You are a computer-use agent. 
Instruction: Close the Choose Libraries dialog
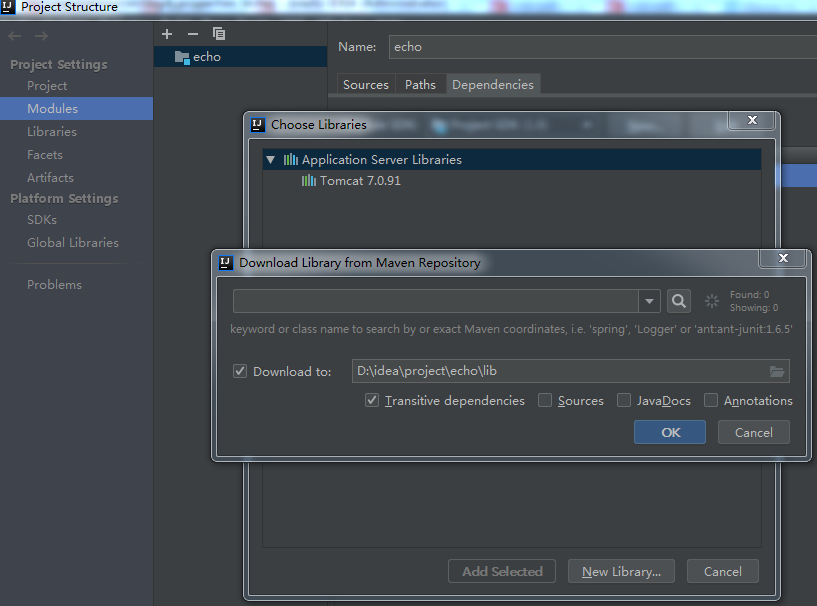(752, 120)
